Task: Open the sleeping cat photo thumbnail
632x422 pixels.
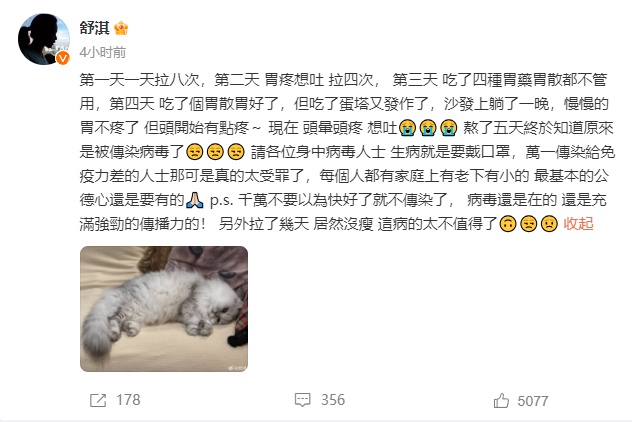Action: pyautogui.click(x=164, y=309)
